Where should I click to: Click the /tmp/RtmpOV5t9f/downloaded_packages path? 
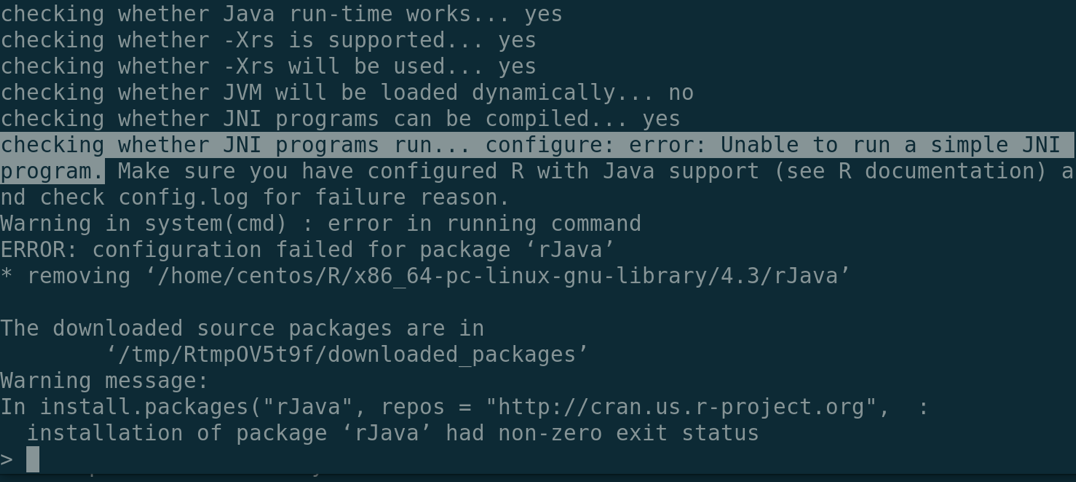coord(347,354)
